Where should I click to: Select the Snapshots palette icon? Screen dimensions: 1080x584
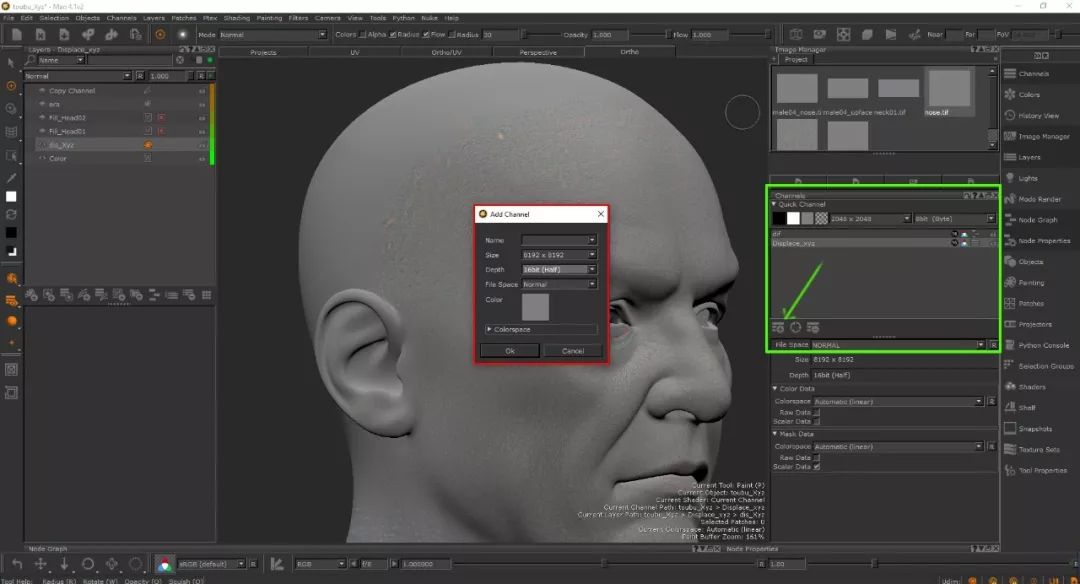(1011, 429)
